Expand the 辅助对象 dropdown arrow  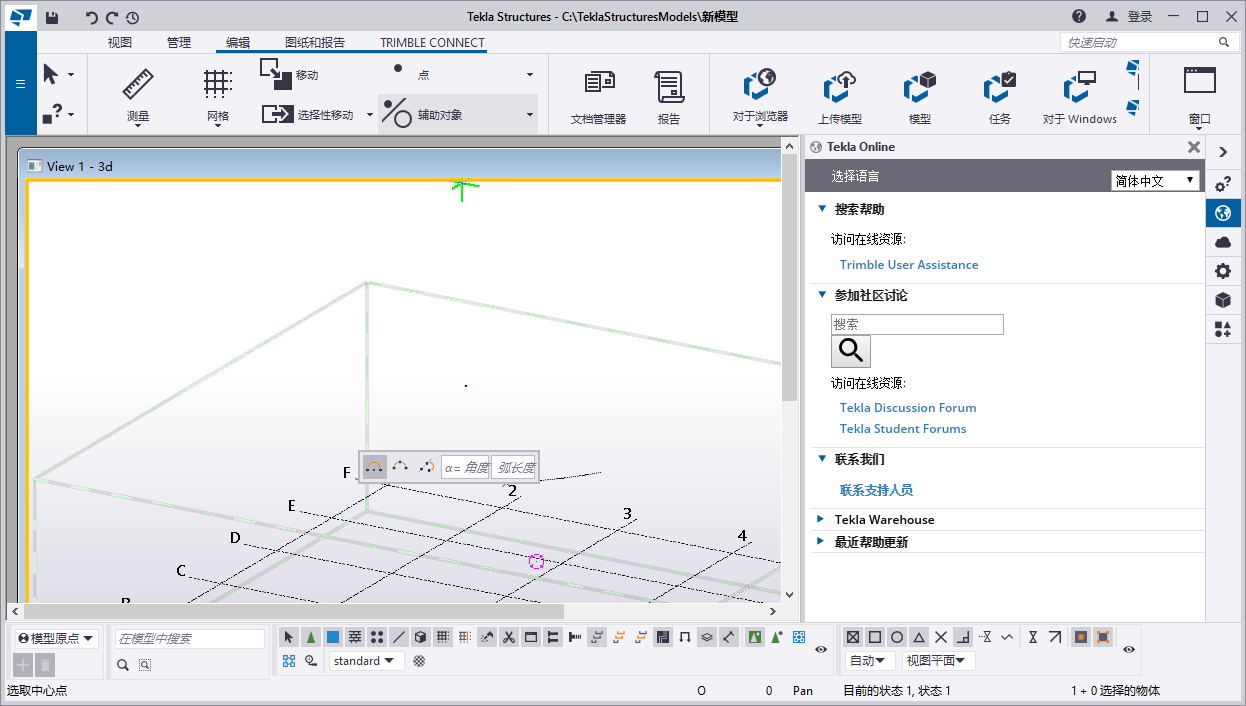[x=530, y=115]
